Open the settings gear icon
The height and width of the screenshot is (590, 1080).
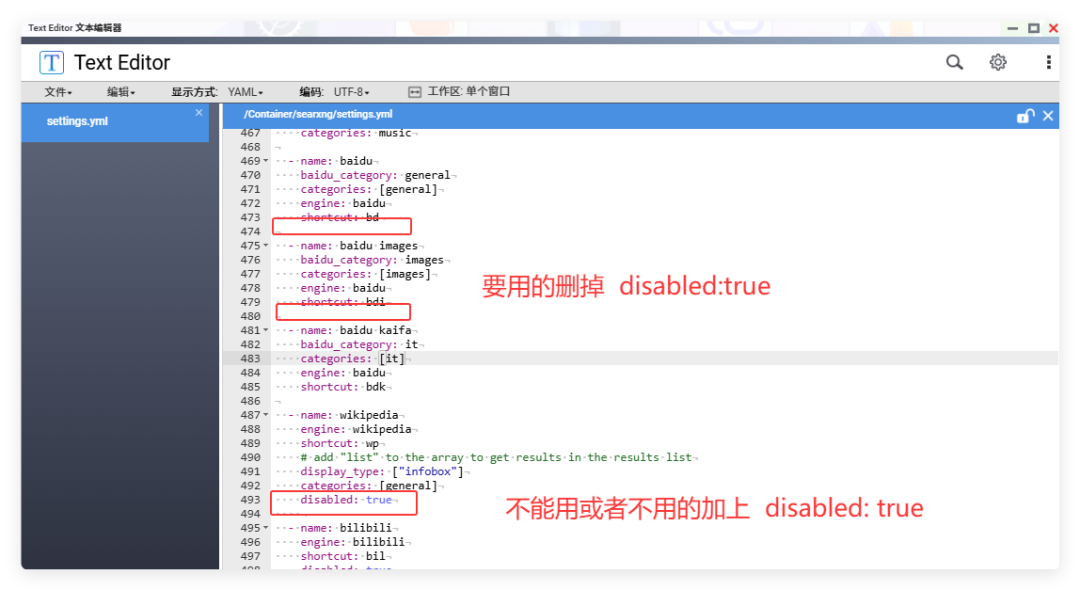tap(998, 61)
